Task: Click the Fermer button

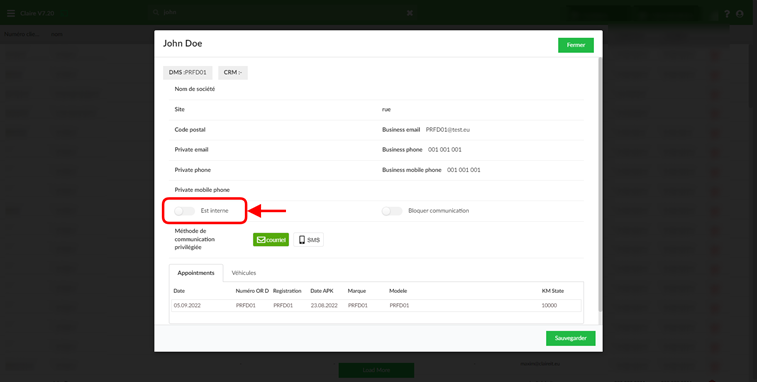Action: click(576, 45)
